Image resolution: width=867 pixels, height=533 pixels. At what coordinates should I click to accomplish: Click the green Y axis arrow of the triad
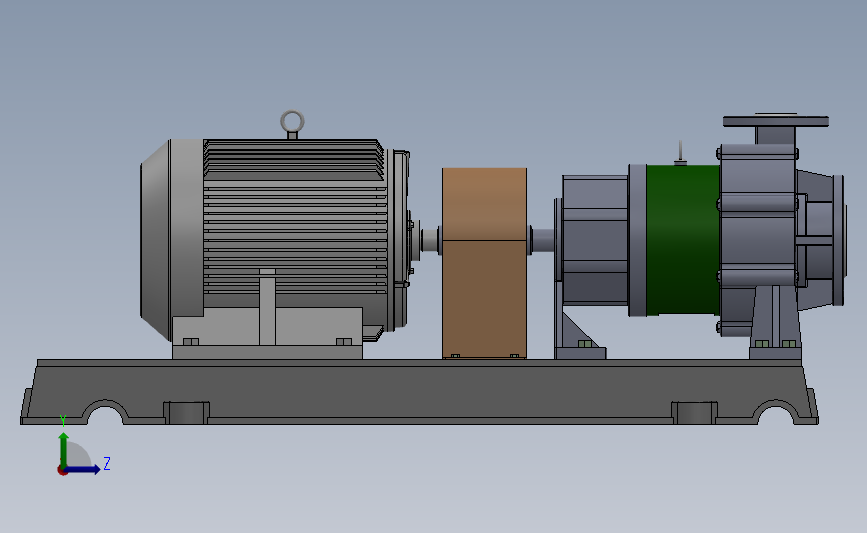pos(64,449)
